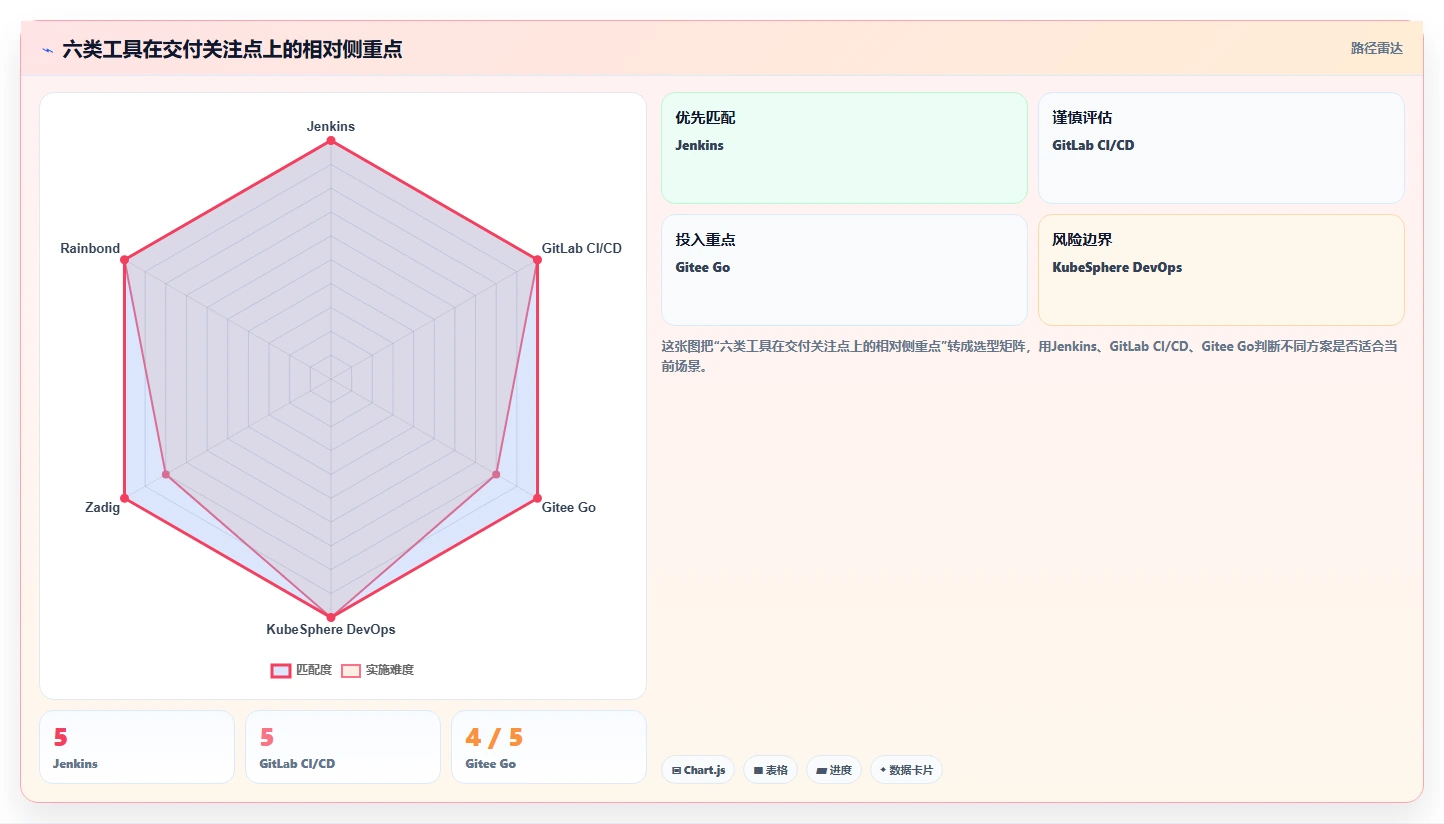Select the Gitee Go radar axis label

569,507
